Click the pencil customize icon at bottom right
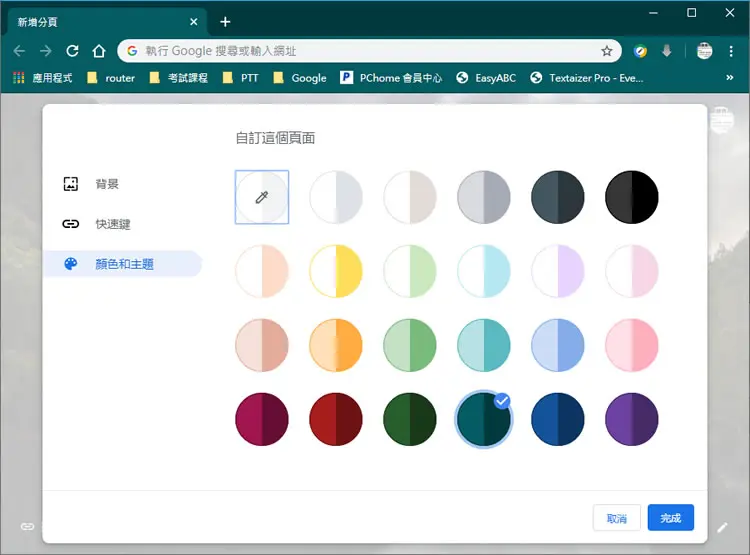Image resolution: width=750 pixels, height=555 pixels. [722, 528]
